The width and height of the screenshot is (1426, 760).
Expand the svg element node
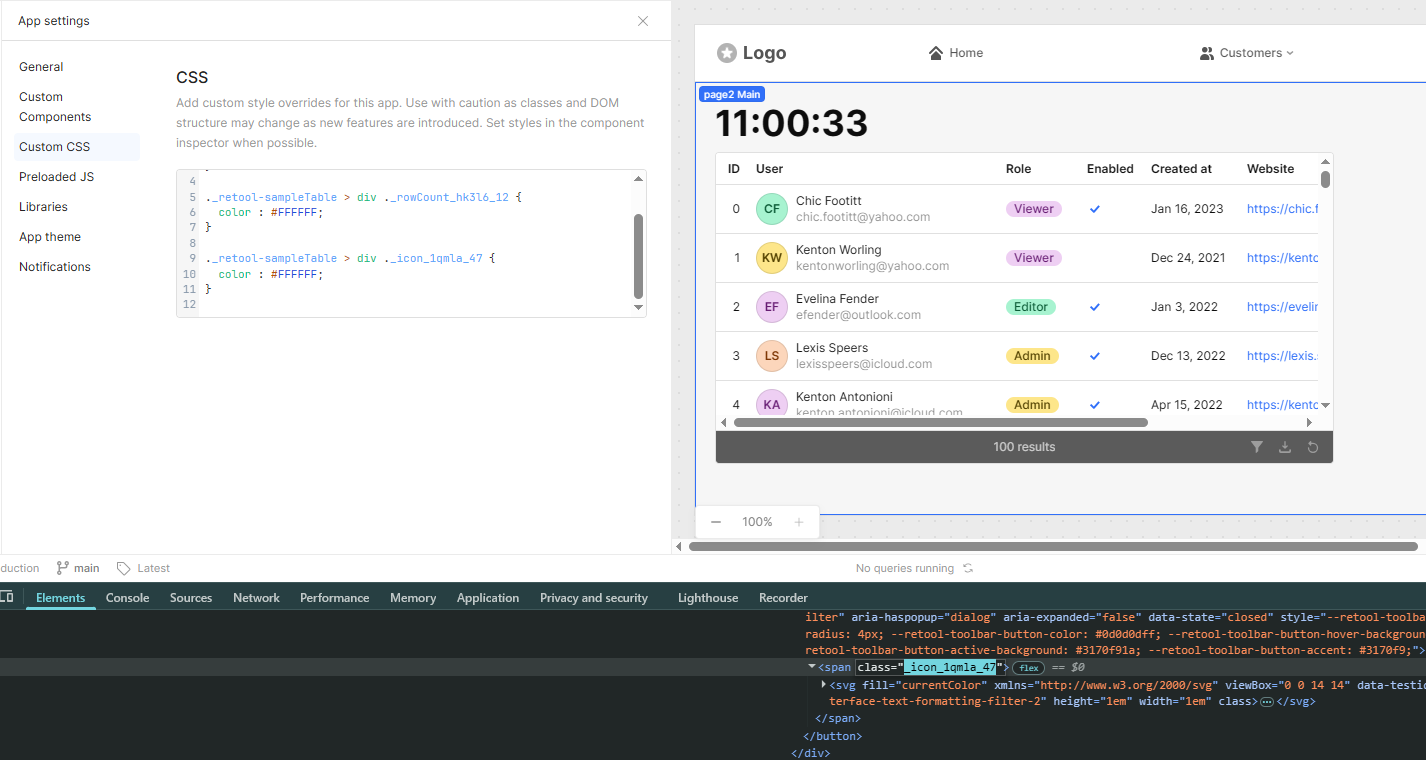click(823, 685)
